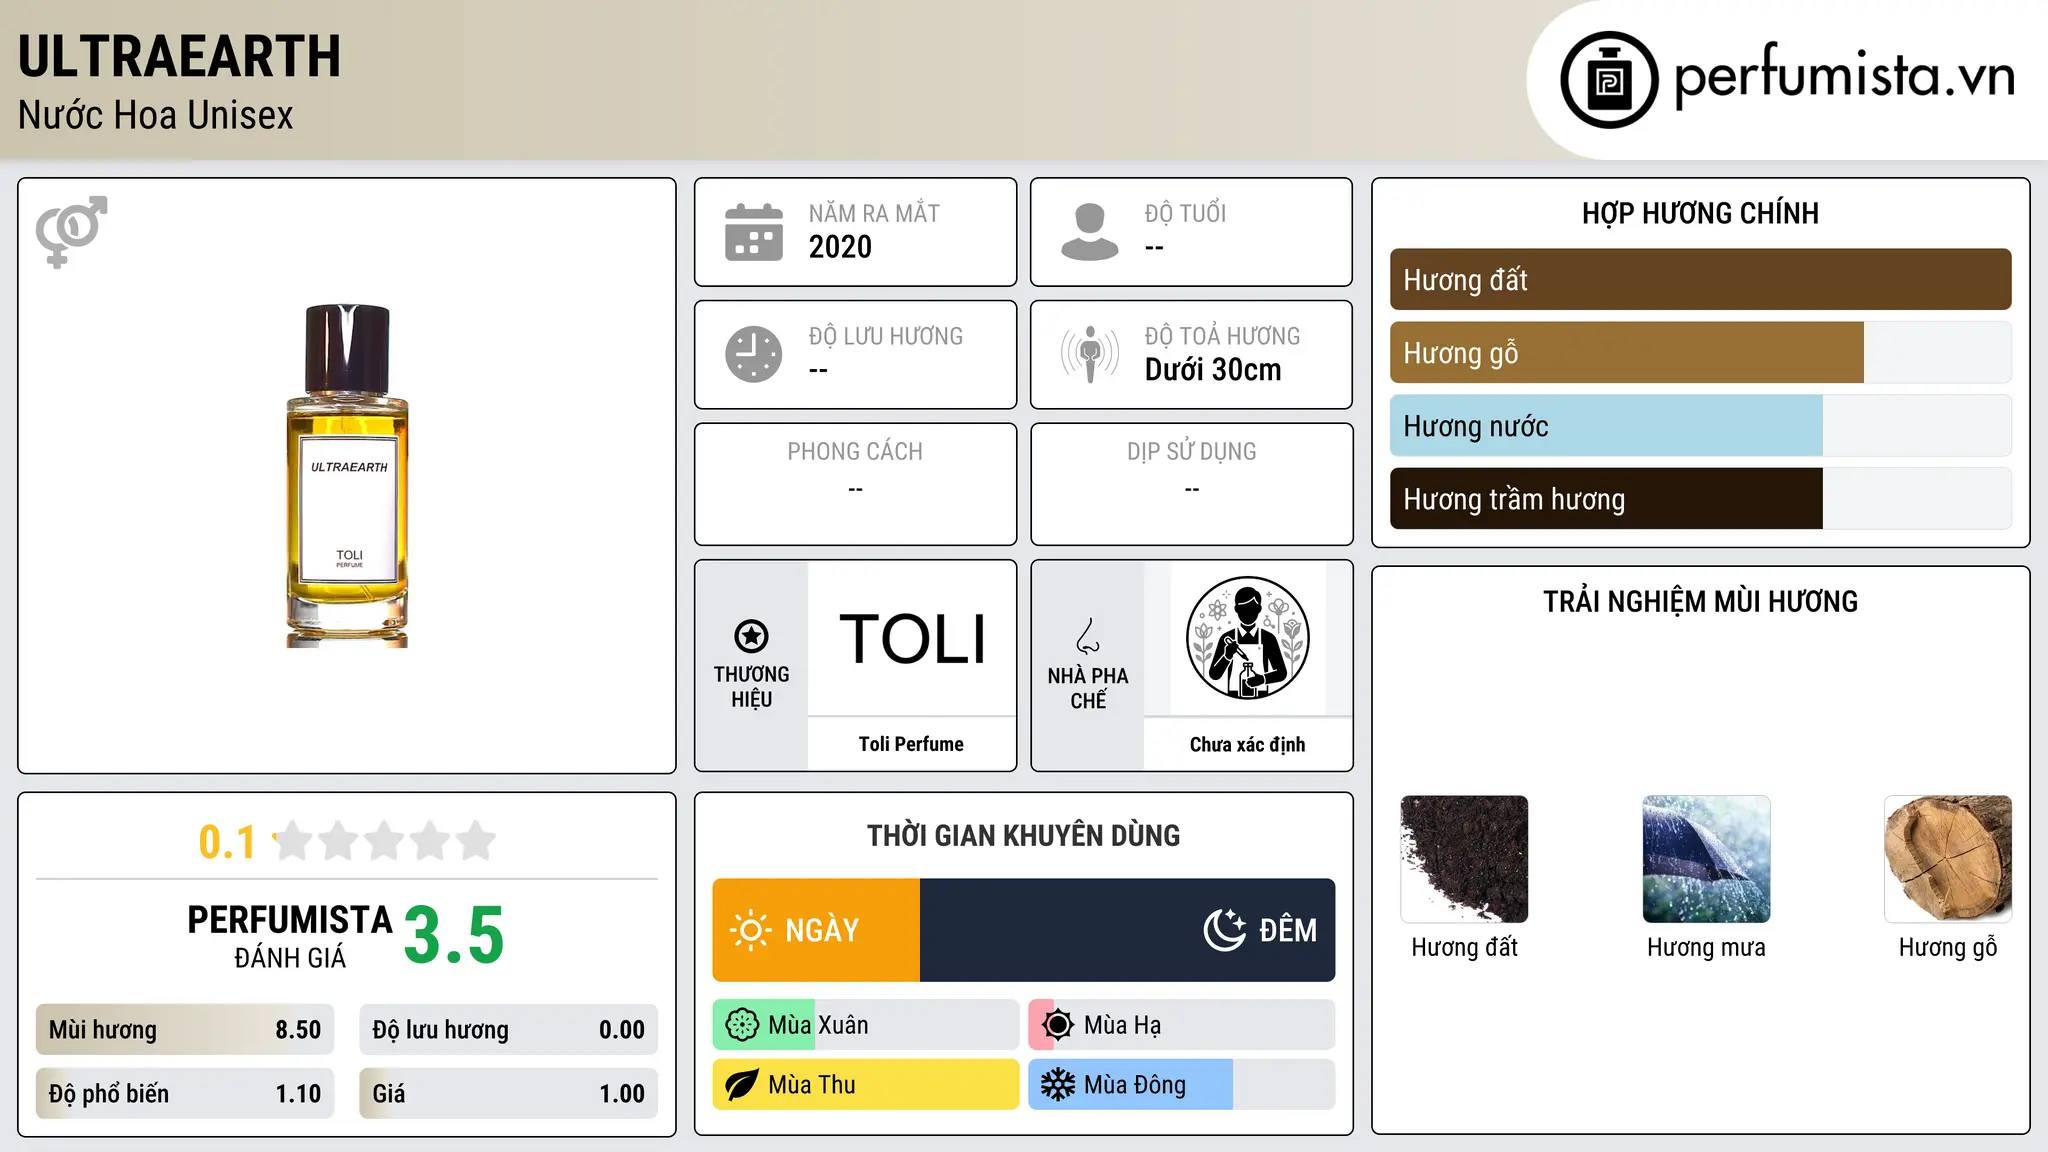Click the ULTRAEARTH page title

coord(180,56)
